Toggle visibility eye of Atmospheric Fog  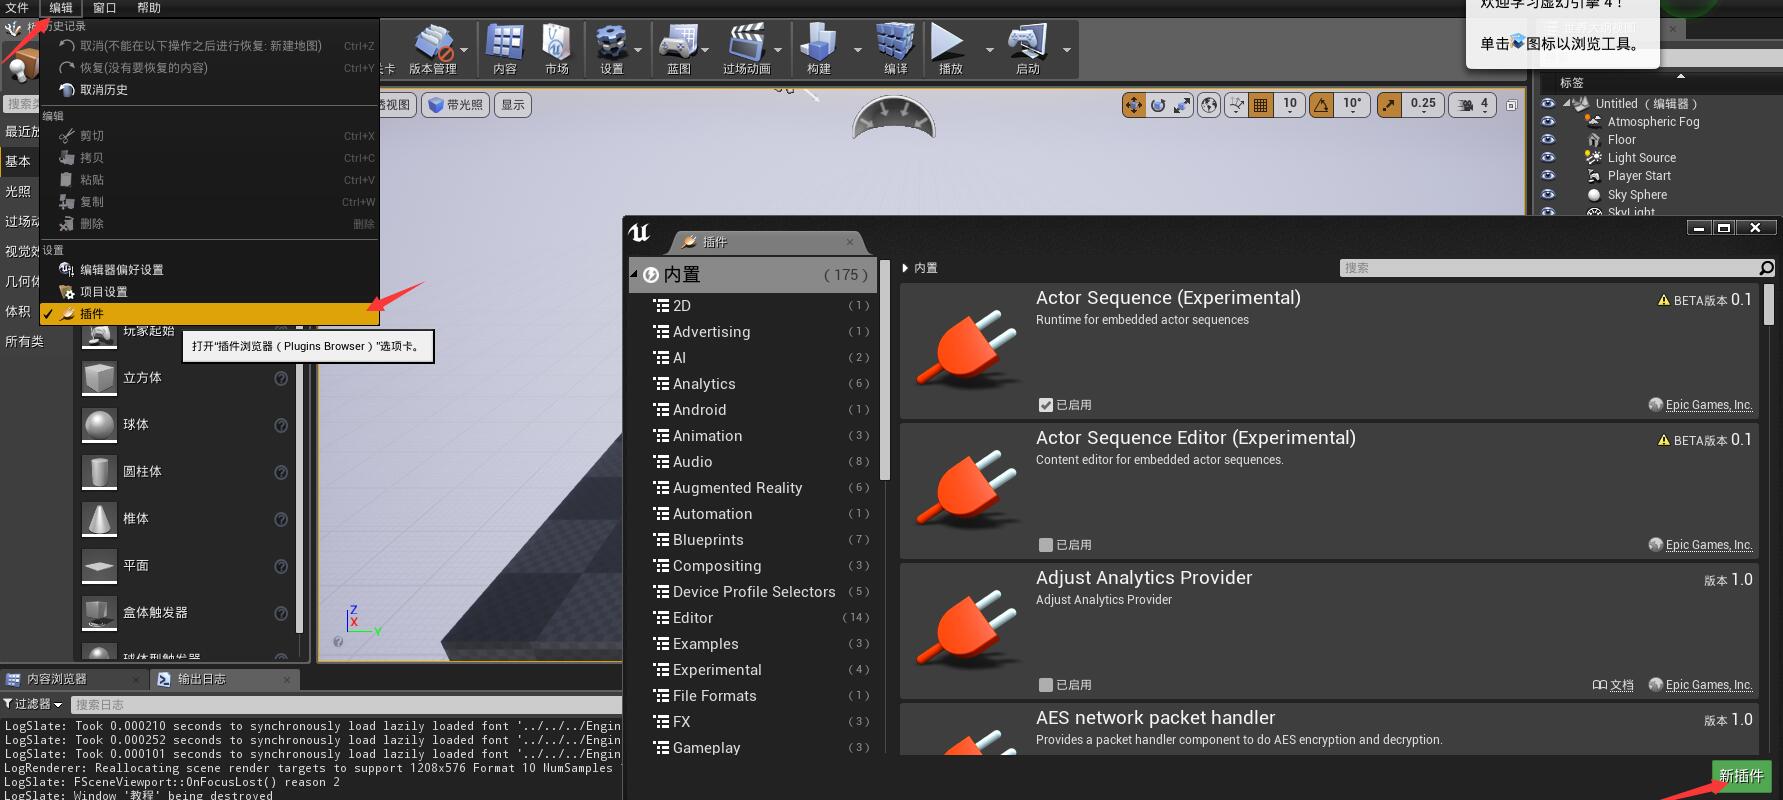(x=1548, y=122)
